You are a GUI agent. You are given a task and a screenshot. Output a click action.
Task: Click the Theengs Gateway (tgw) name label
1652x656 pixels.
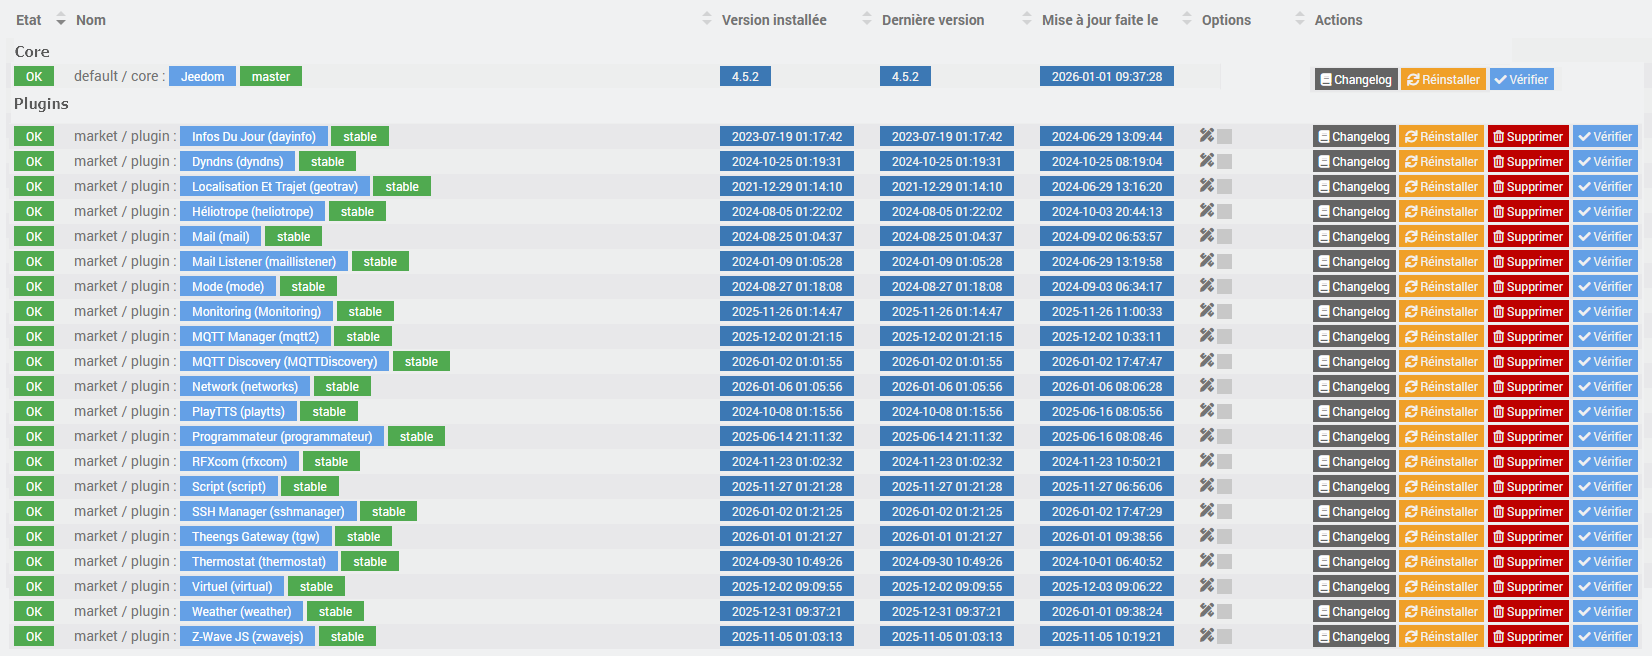(256, 536)
